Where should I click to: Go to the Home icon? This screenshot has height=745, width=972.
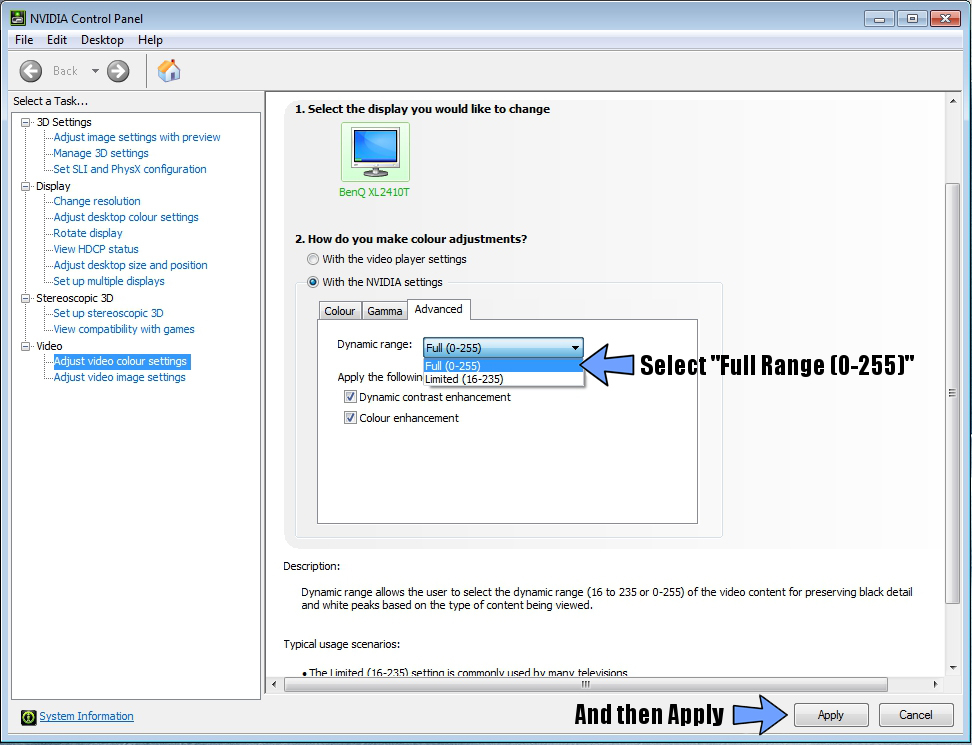click(x=169, y=71)
